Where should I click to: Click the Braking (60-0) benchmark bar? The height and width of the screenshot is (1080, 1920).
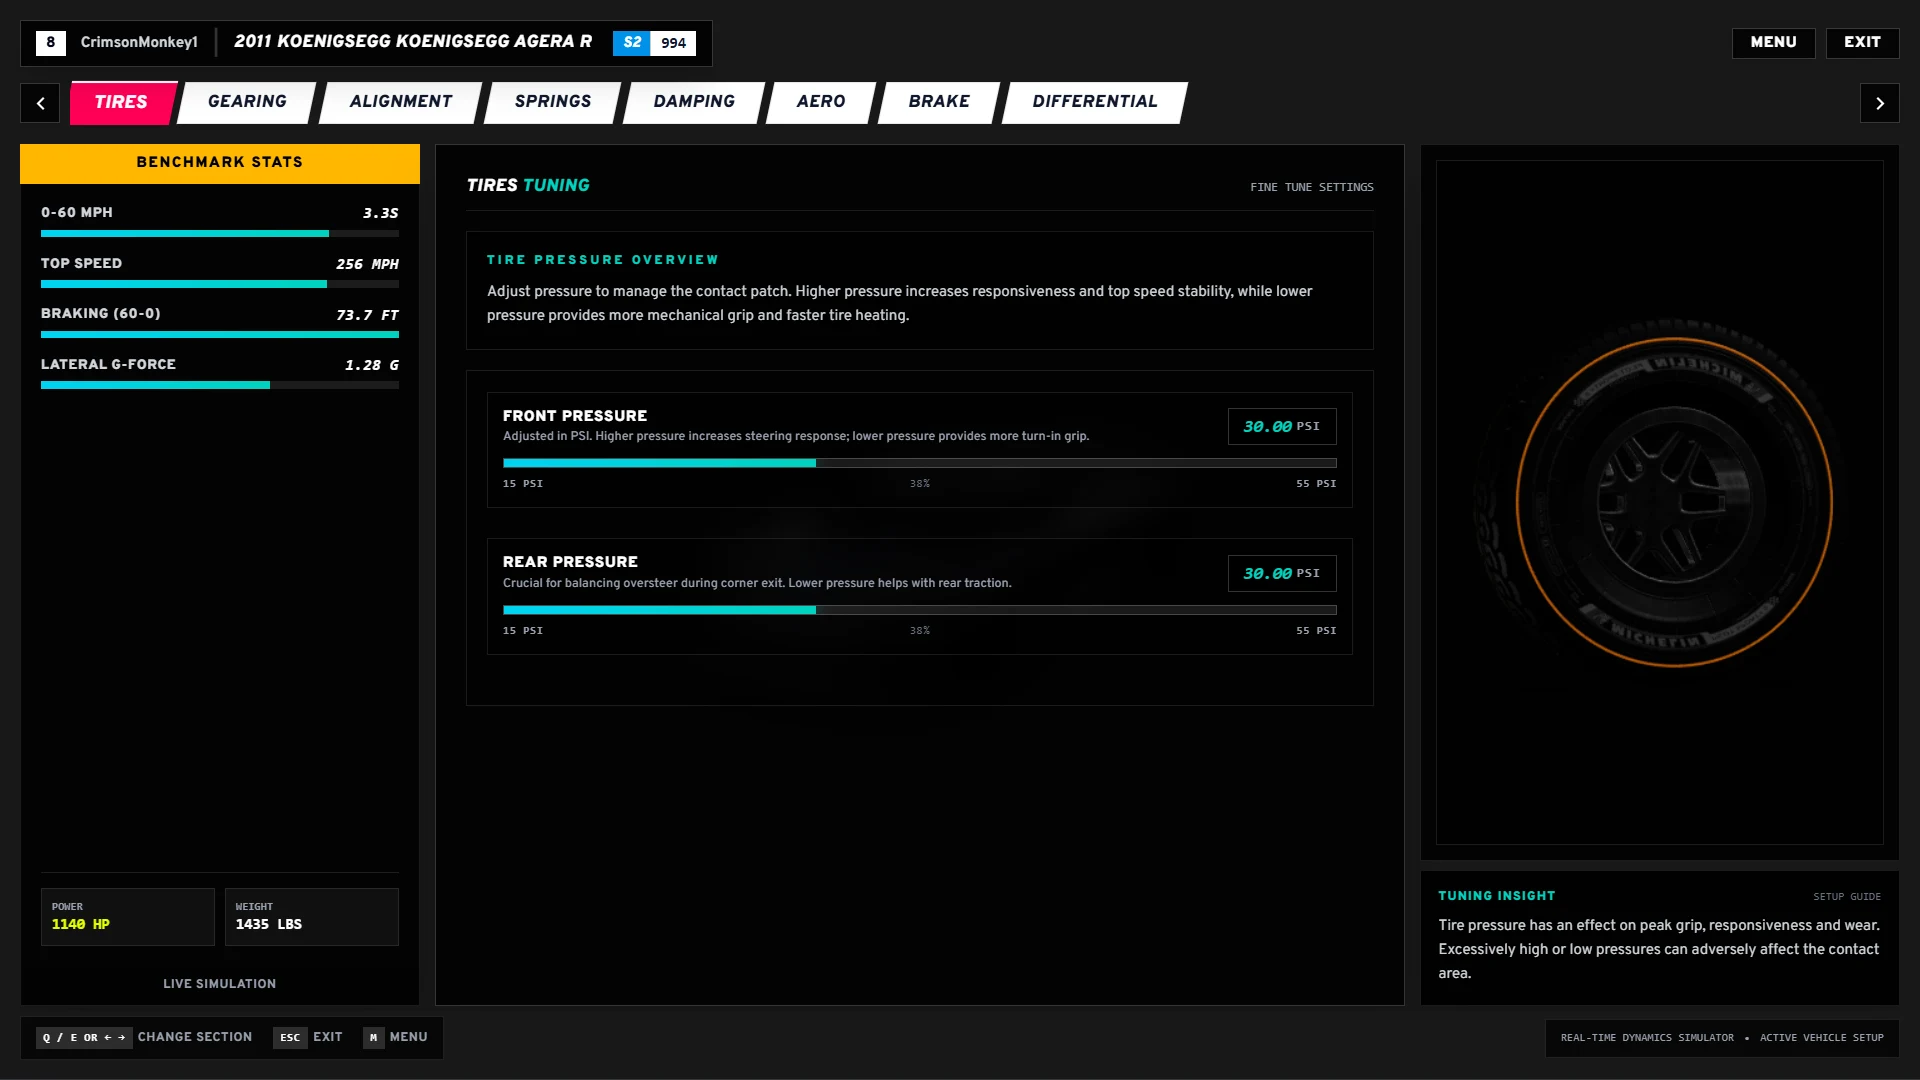pos(220,335)
